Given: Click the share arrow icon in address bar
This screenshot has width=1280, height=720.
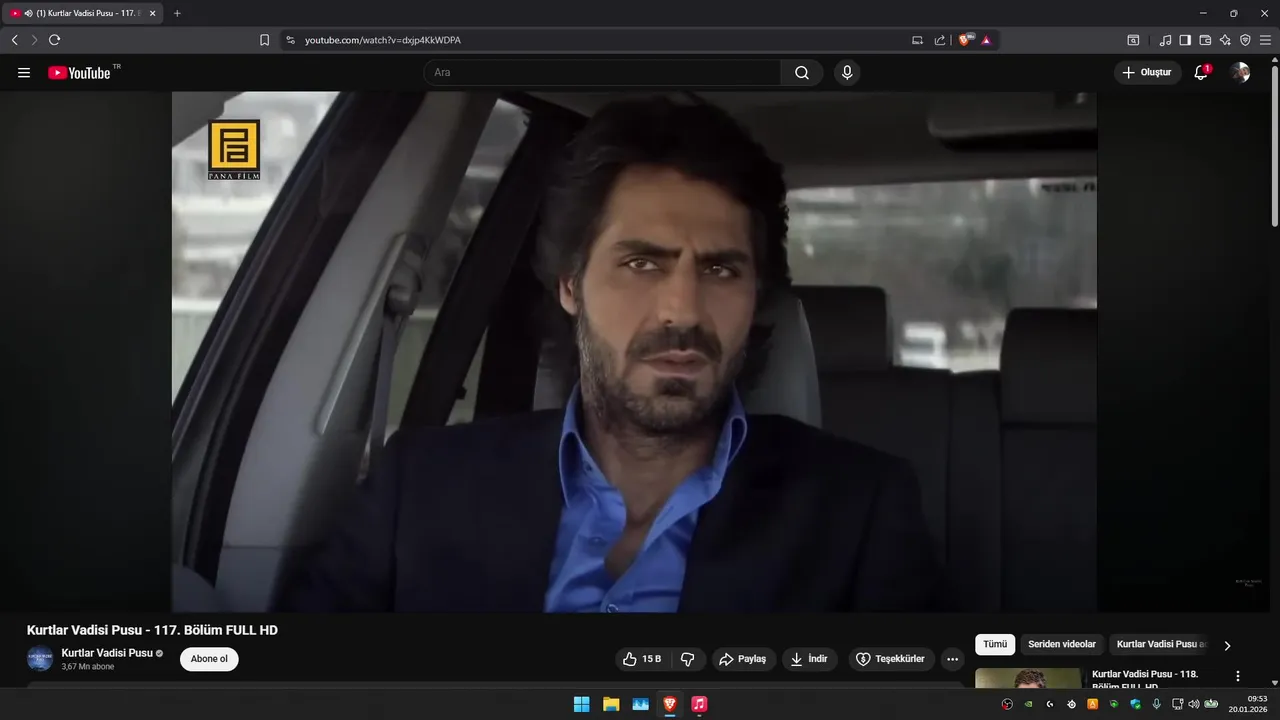Looking at the screenshot, I should [940, 40].
